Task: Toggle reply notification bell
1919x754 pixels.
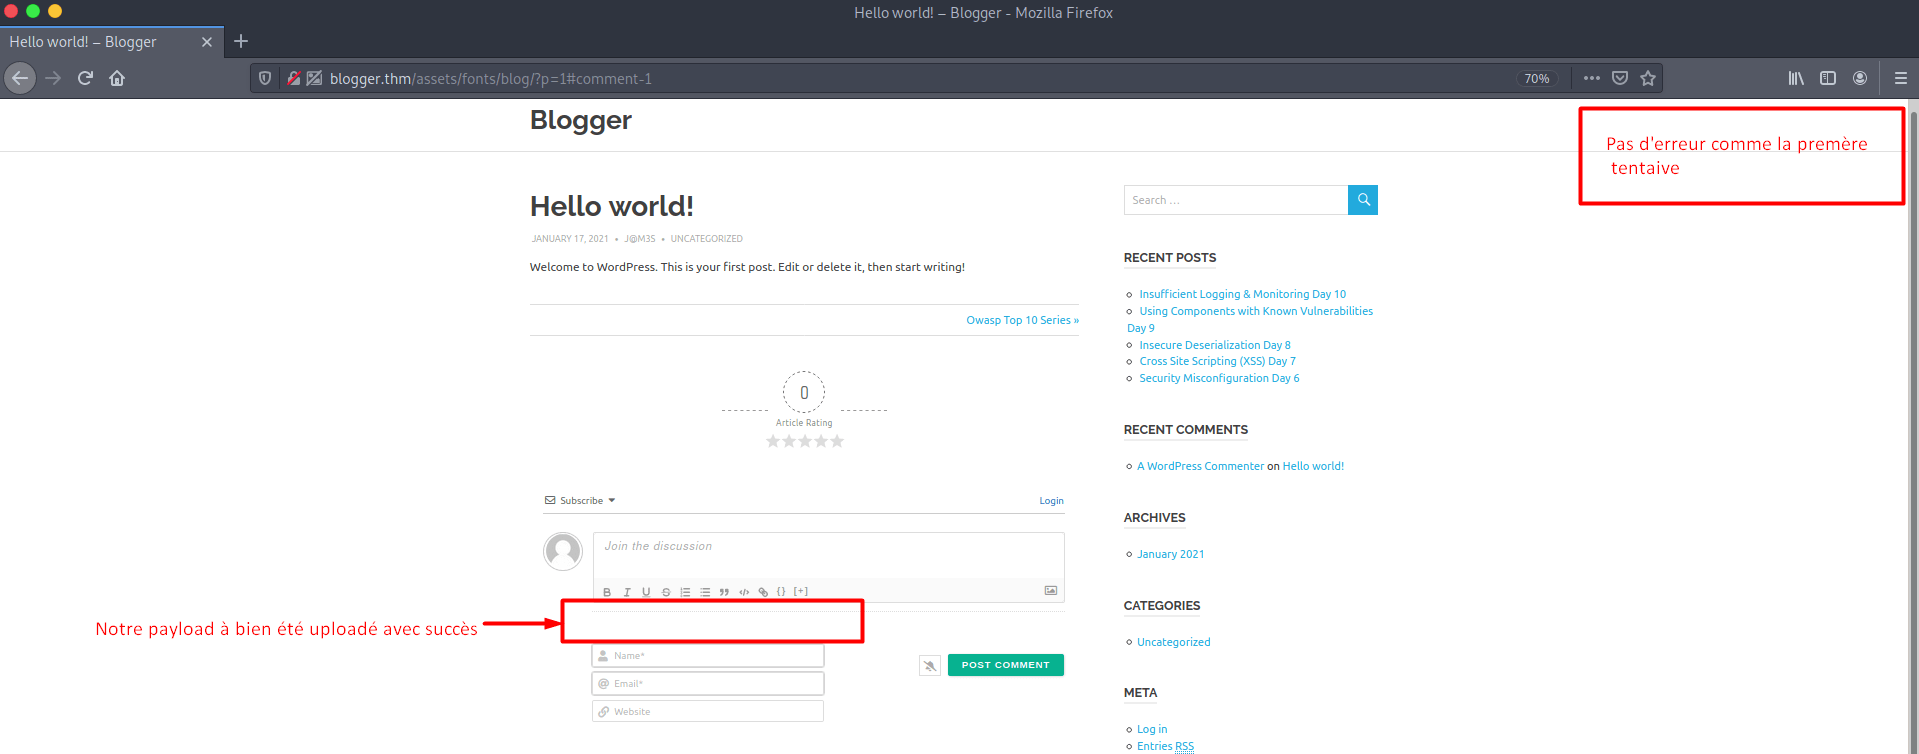Action: (x=930, y=666)
